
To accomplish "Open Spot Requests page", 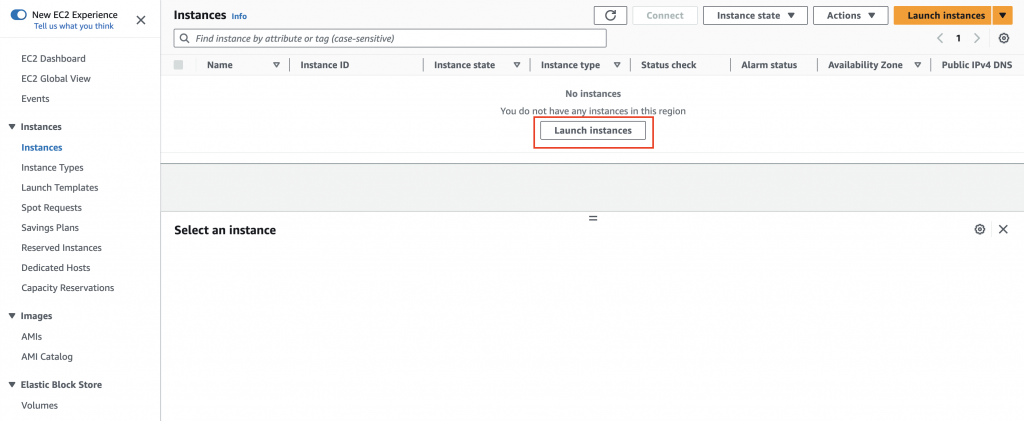I will click(52, 208).
